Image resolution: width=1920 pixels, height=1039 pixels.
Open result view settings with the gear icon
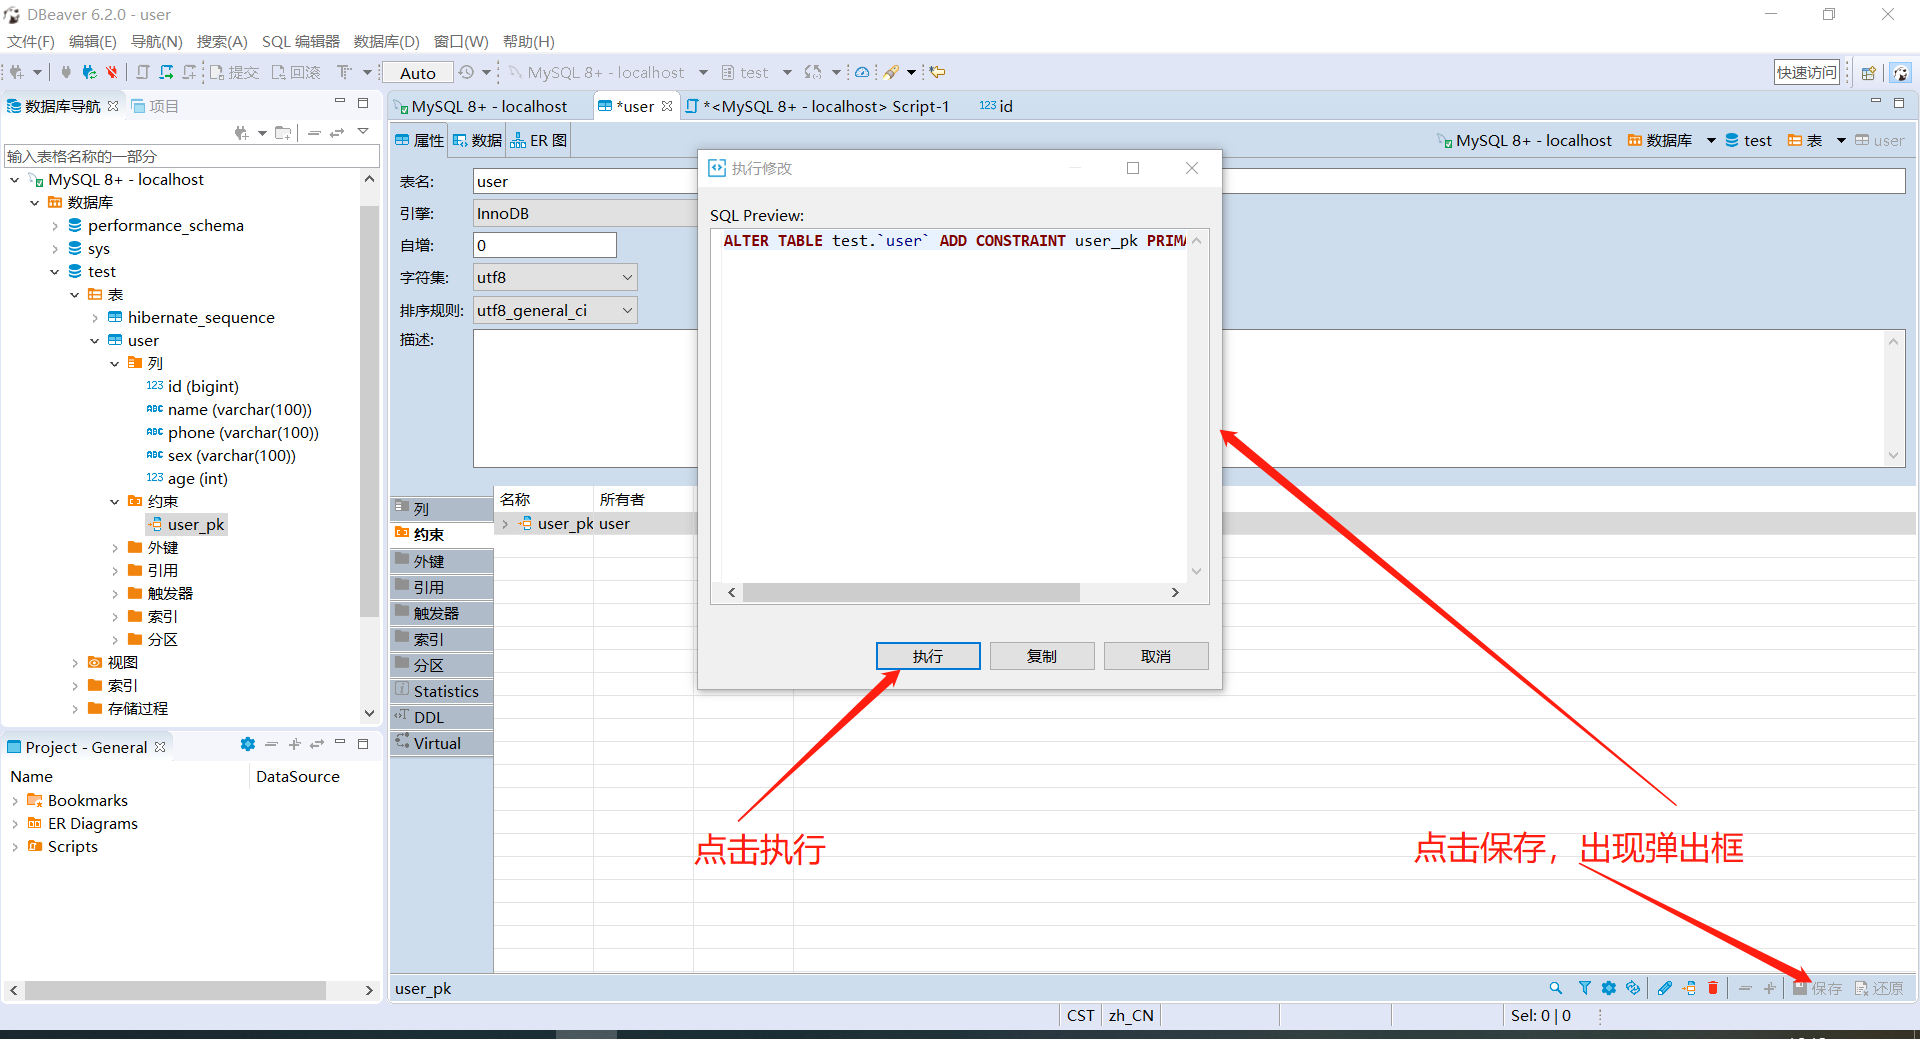(x=1608, y=988)
